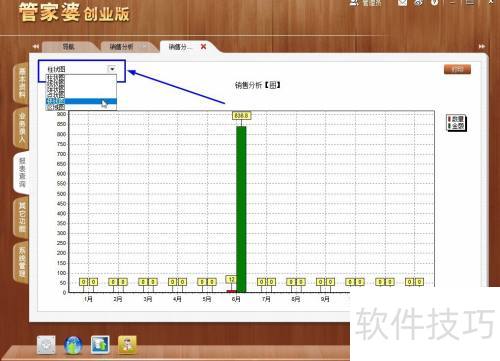This screenshot has height=361, width=500.
Task: Click the user account icon in header
Action: (x=354, y=3)
